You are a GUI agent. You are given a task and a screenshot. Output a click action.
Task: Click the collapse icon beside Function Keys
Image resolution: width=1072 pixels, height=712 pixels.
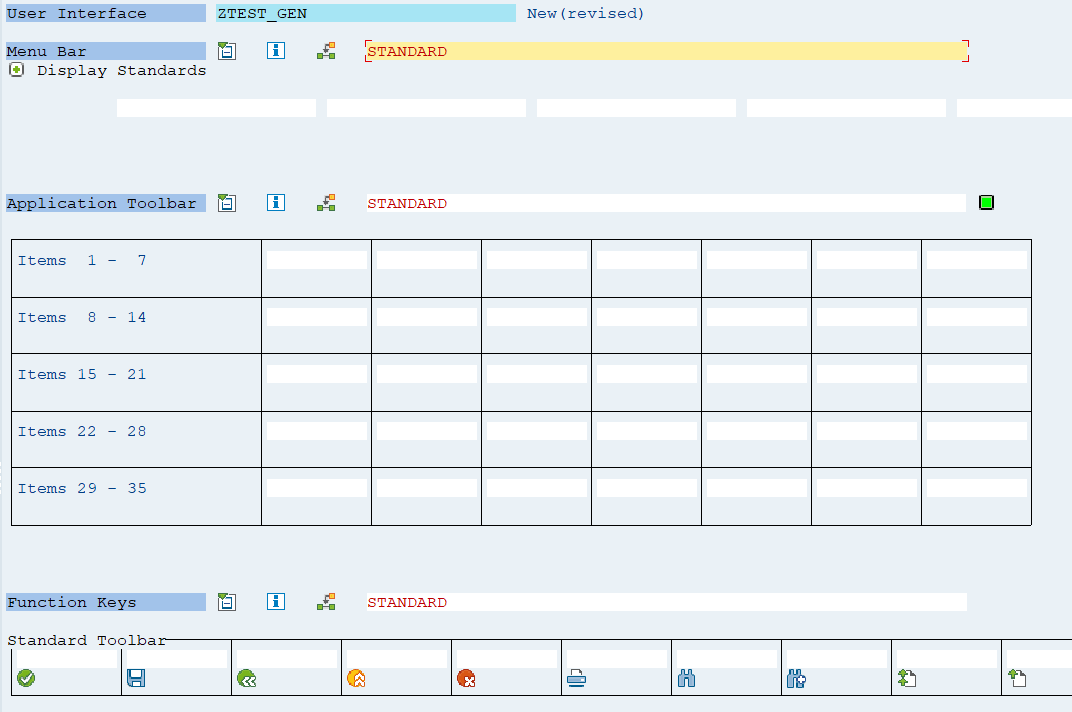tap(227, 601)
